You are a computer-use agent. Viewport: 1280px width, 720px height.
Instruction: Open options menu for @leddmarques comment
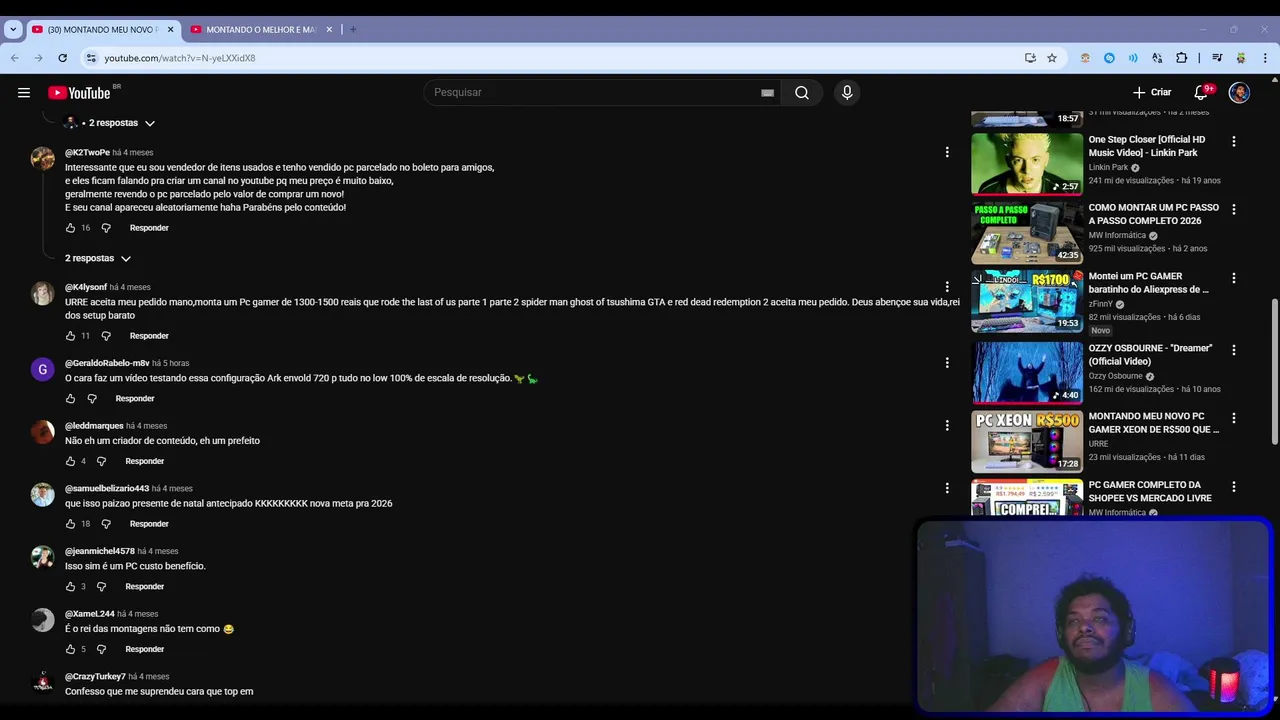947,425
